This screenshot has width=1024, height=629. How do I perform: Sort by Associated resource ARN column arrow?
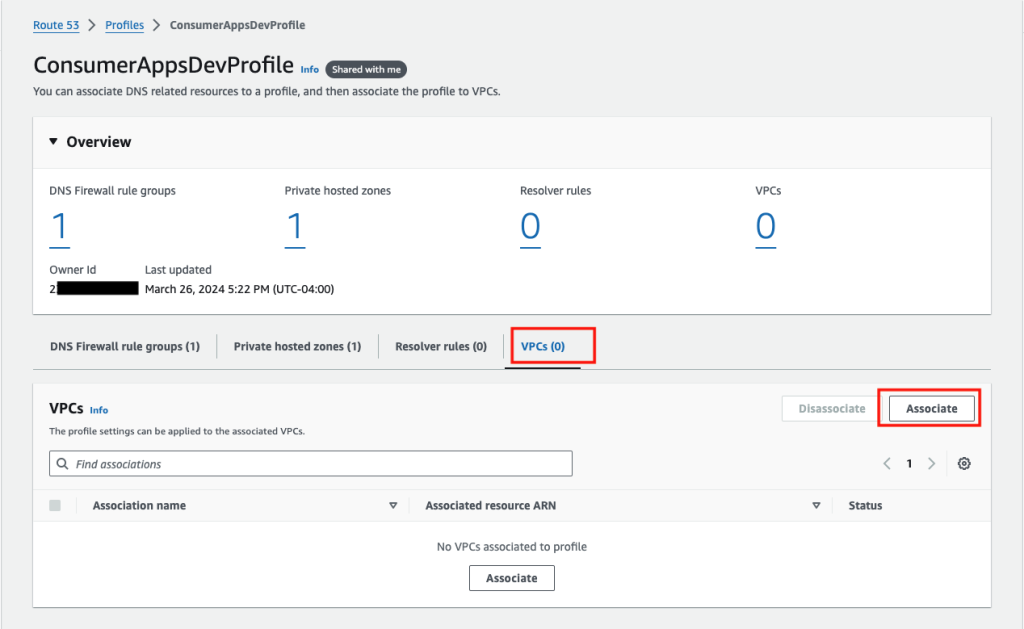[x=817, y=505]
